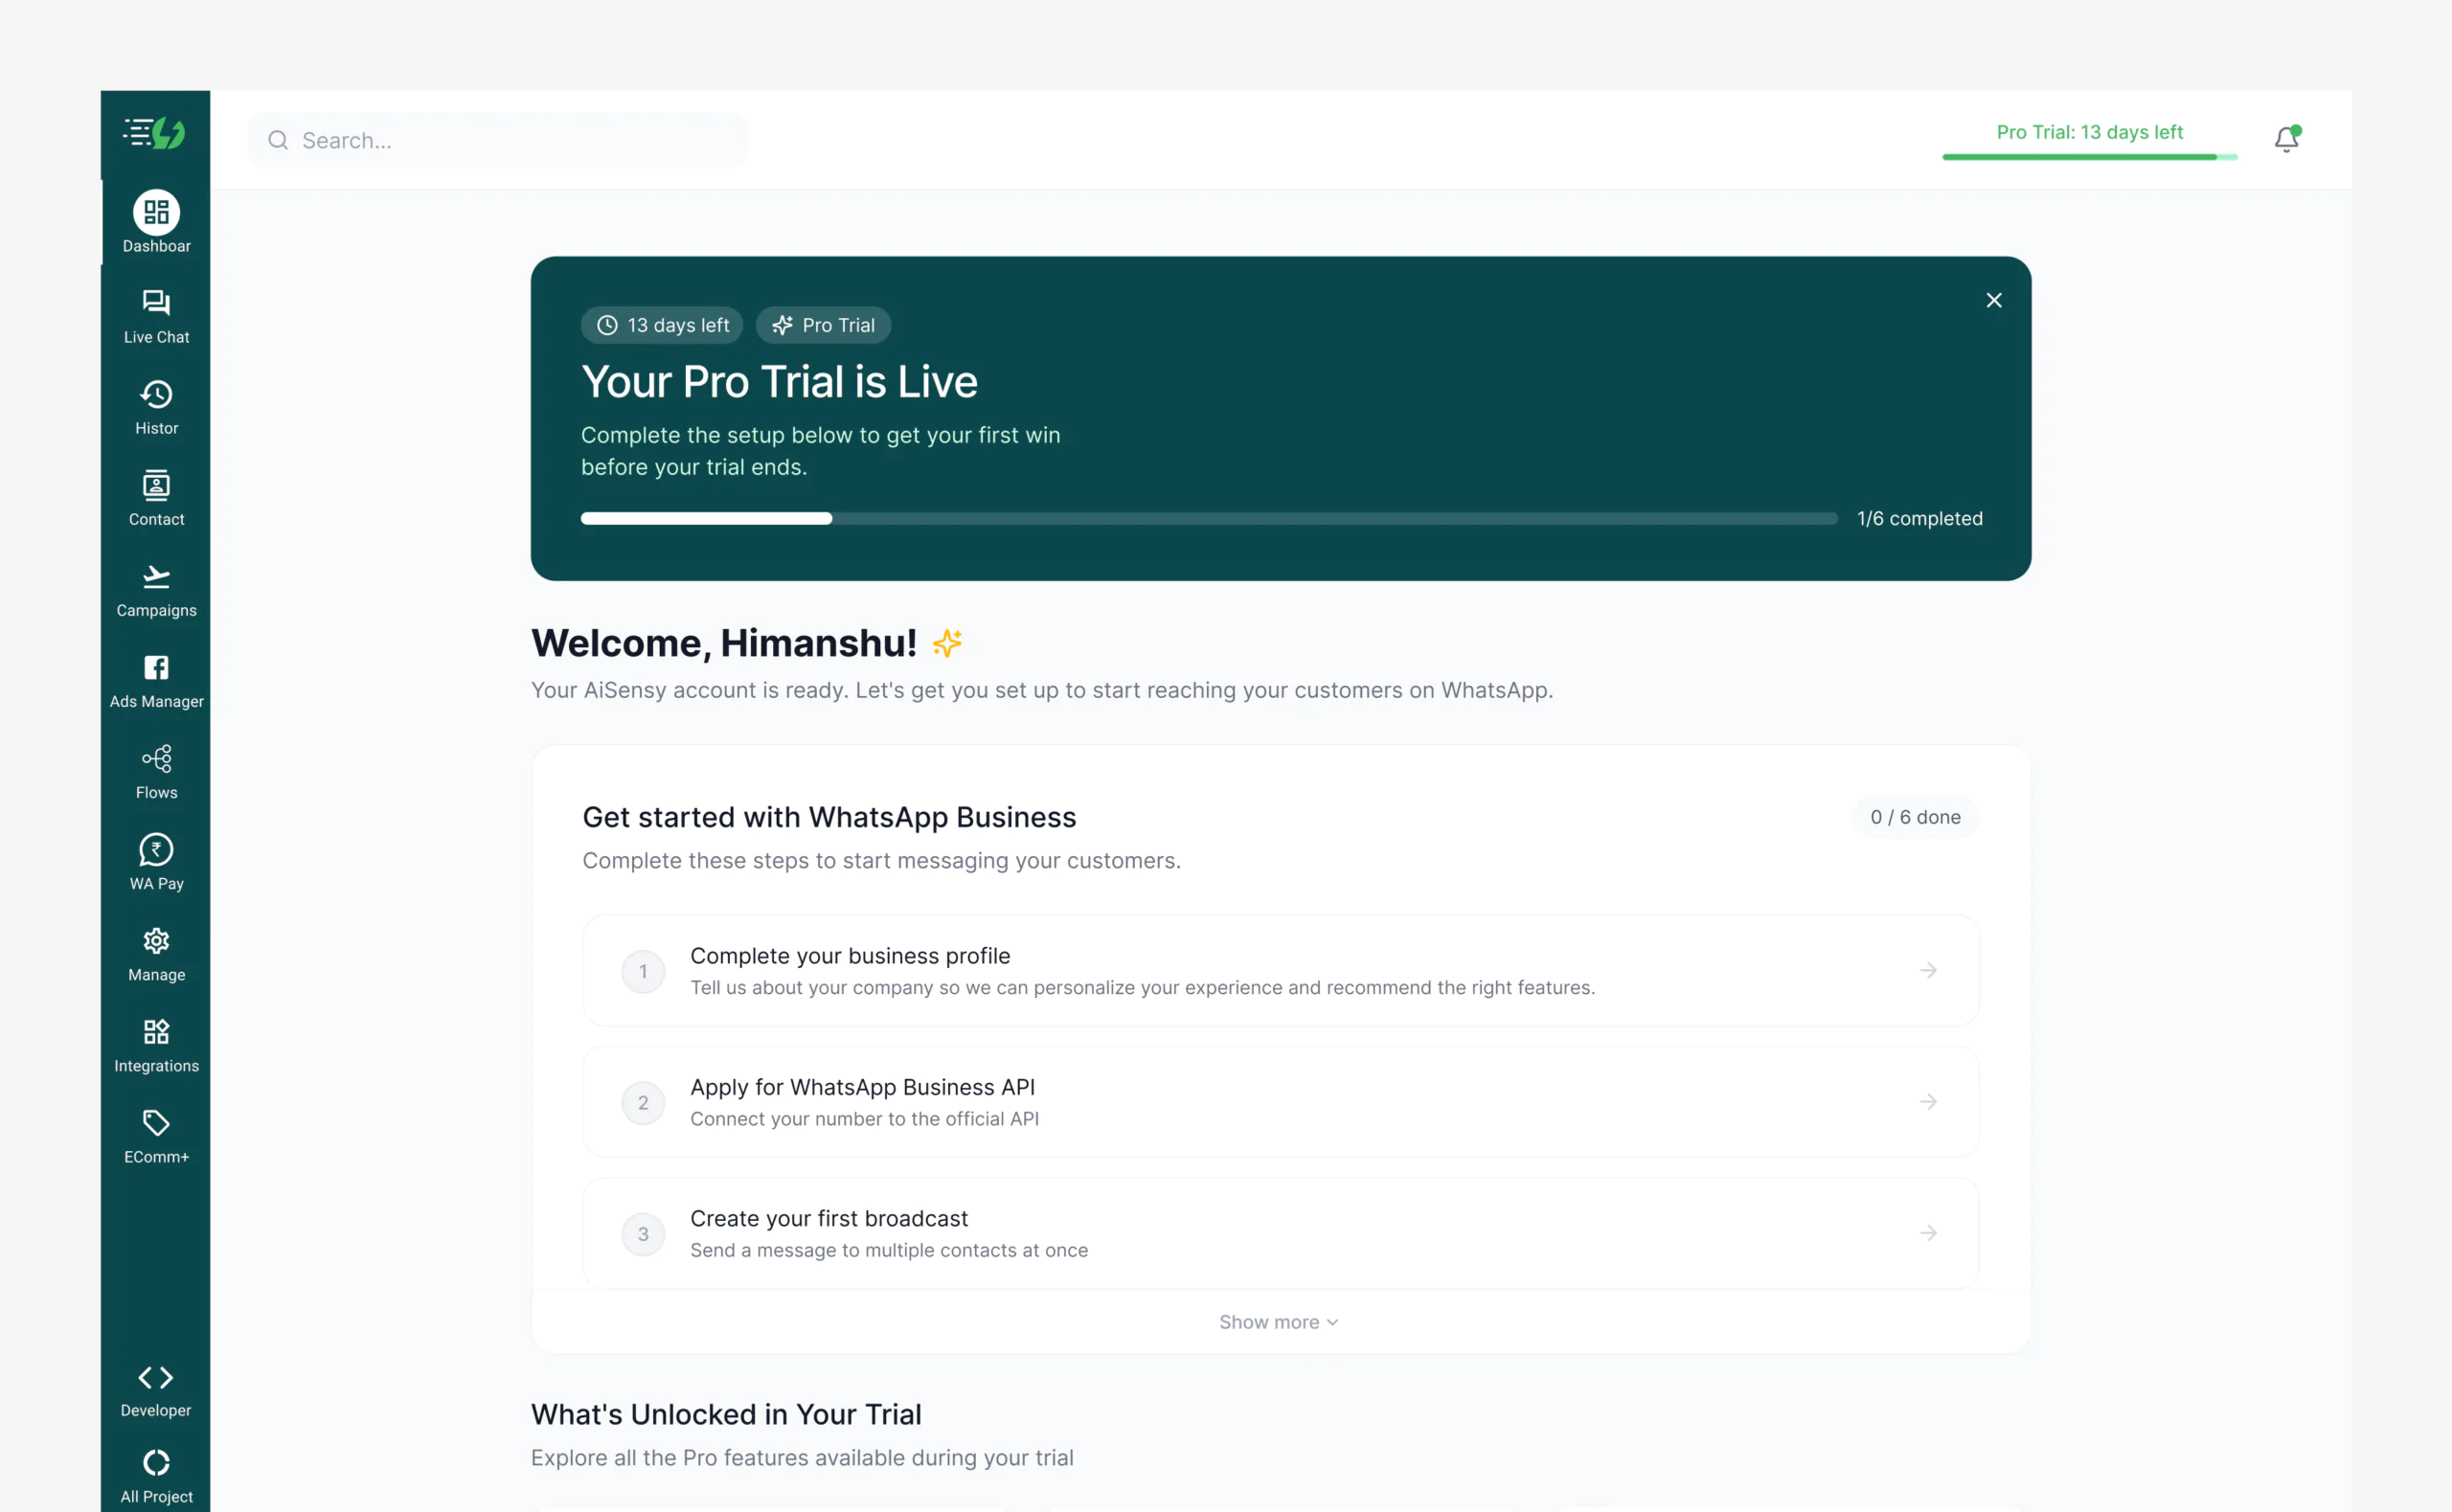Switch to All Projects view
This screenshot has height=1512, width=2452.
click(155, 1473)
